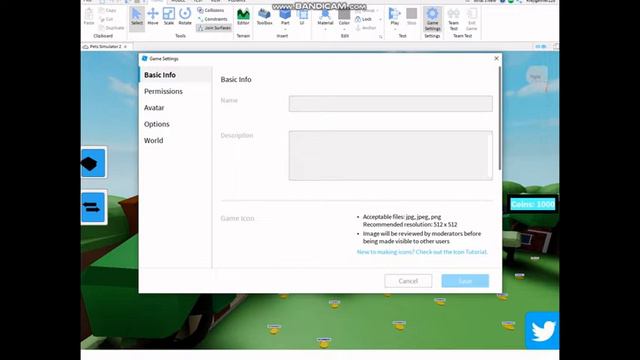Insert a new Part
The image size is (640, 360).
coord(285,15)
